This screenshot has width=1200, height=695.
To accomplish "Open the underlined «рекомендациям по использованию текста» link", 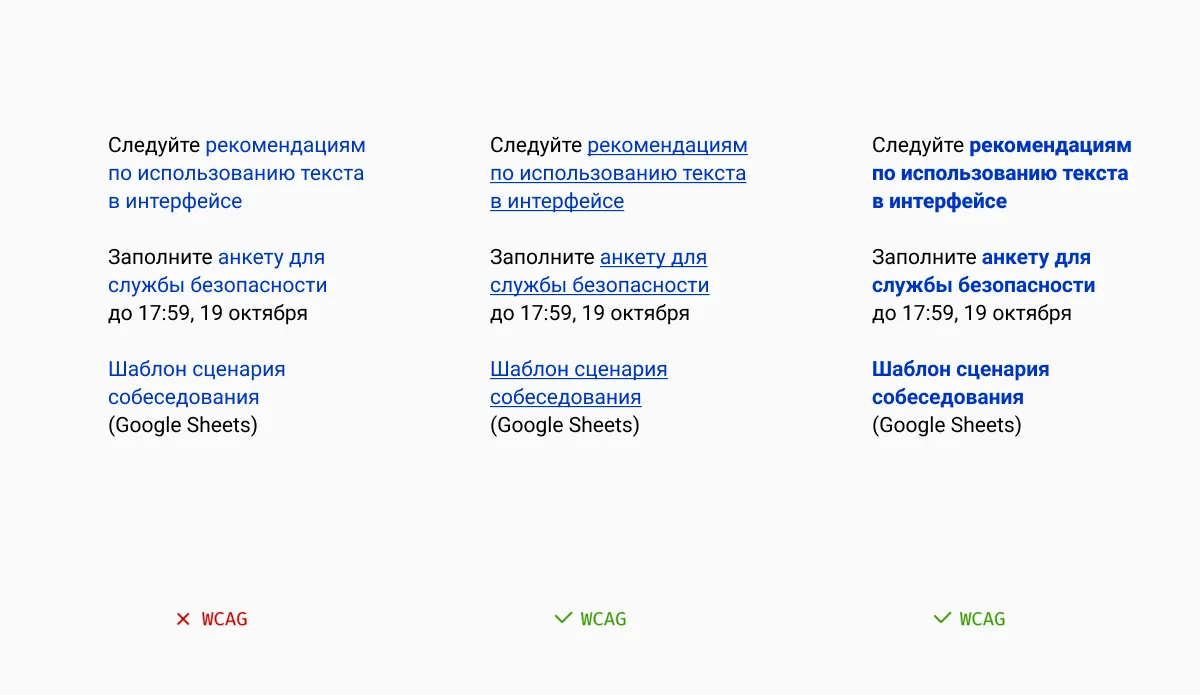I will (618, 173).
